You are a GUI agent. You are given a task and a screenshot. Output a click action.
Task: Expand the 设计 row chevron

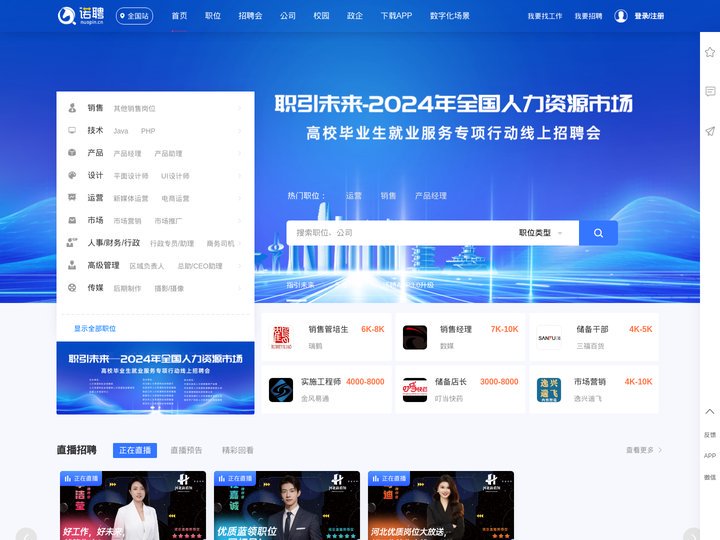(240, 175)
